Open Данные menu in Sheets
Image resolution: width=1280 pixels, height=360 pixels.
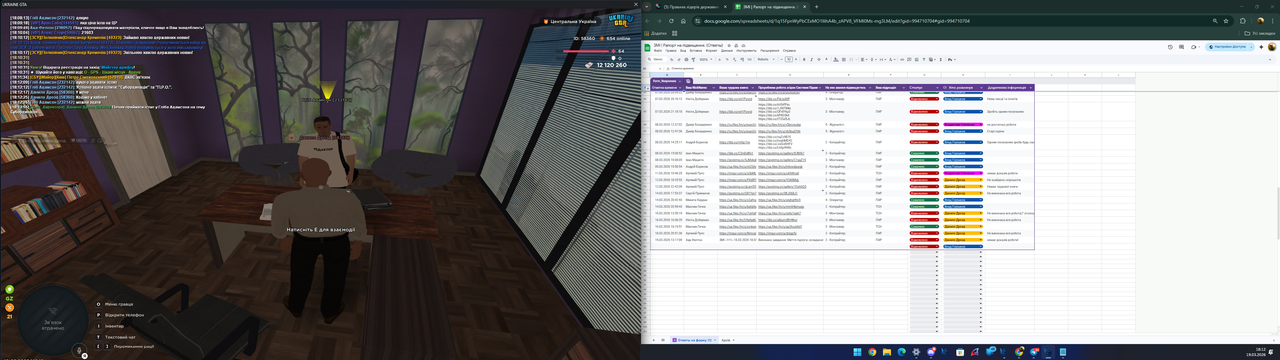click(x=726, y=51)
